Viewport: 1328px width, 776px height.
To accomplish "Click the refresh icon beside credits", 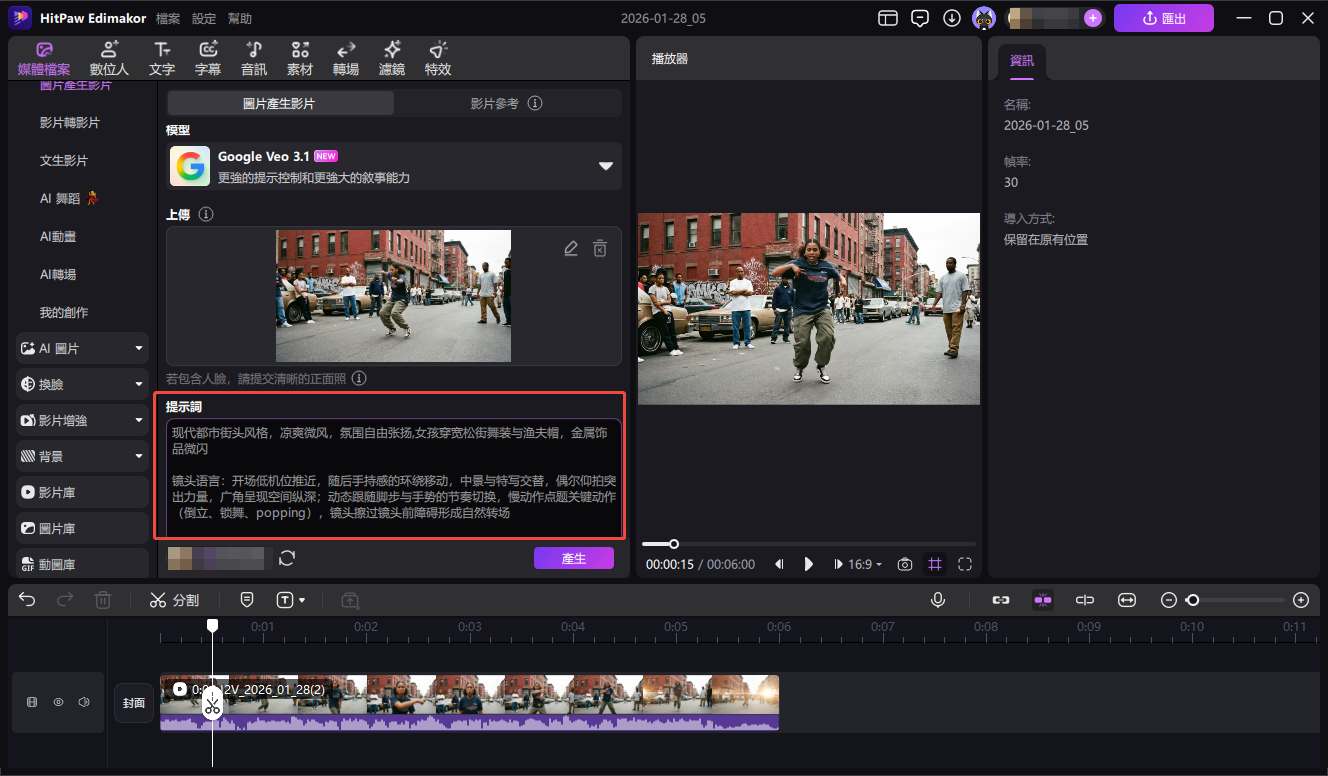I will pos(287,558).
